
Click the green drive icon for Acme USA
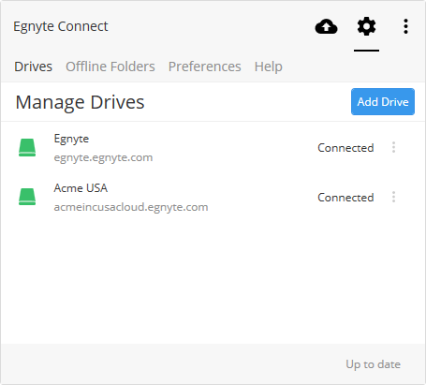[27, 197]
